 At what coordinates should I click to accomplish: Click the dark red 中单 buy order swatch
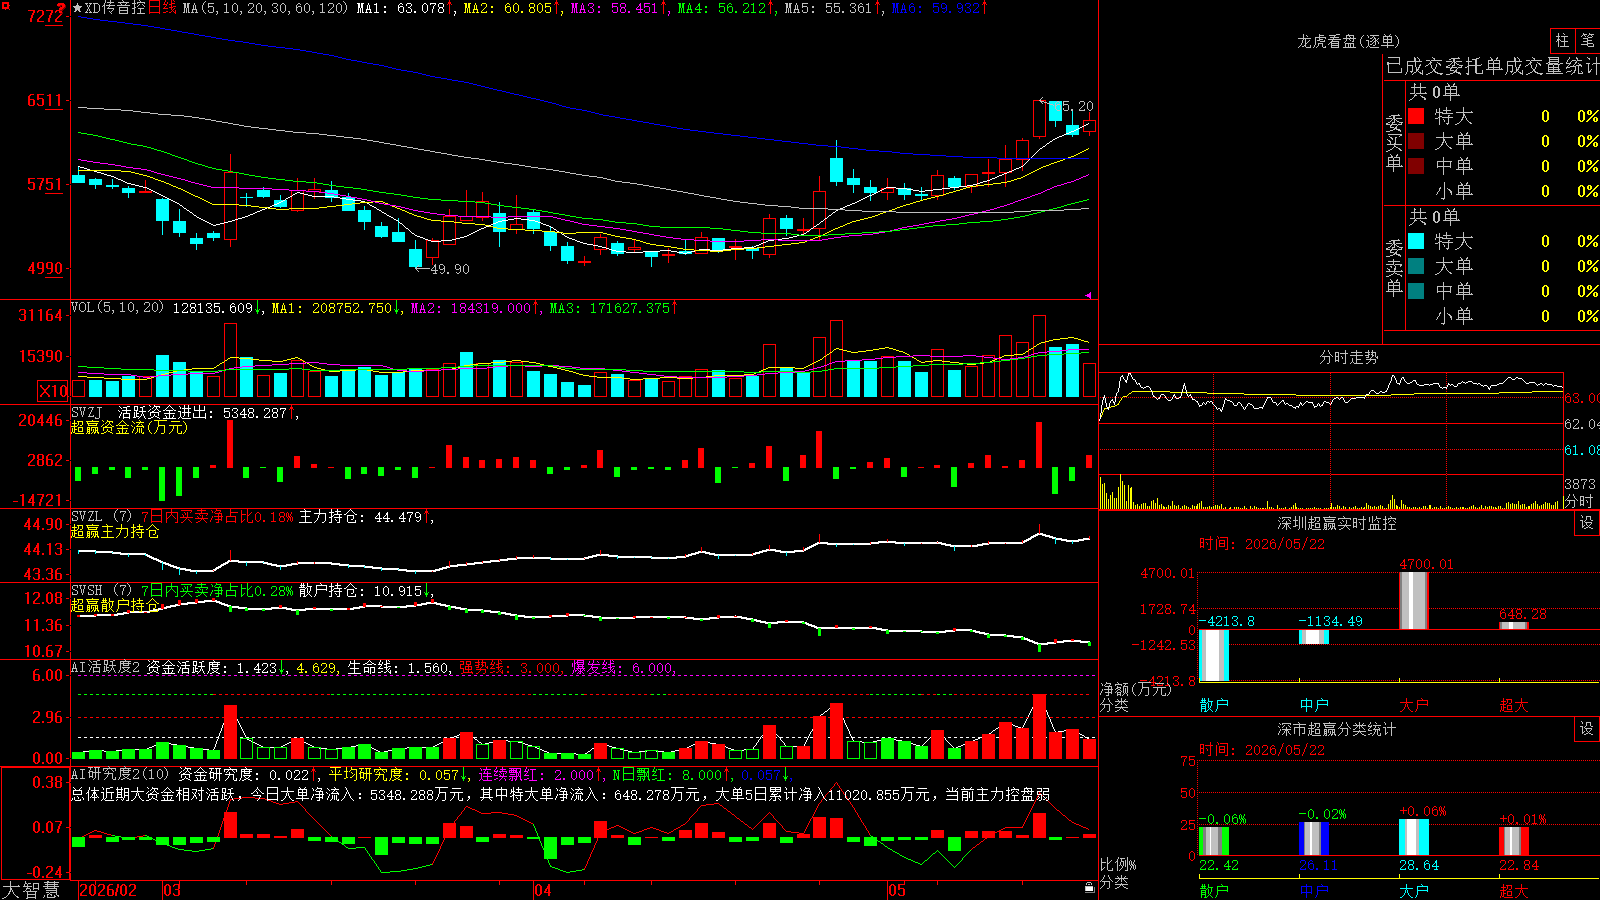tap(1416, 166)
